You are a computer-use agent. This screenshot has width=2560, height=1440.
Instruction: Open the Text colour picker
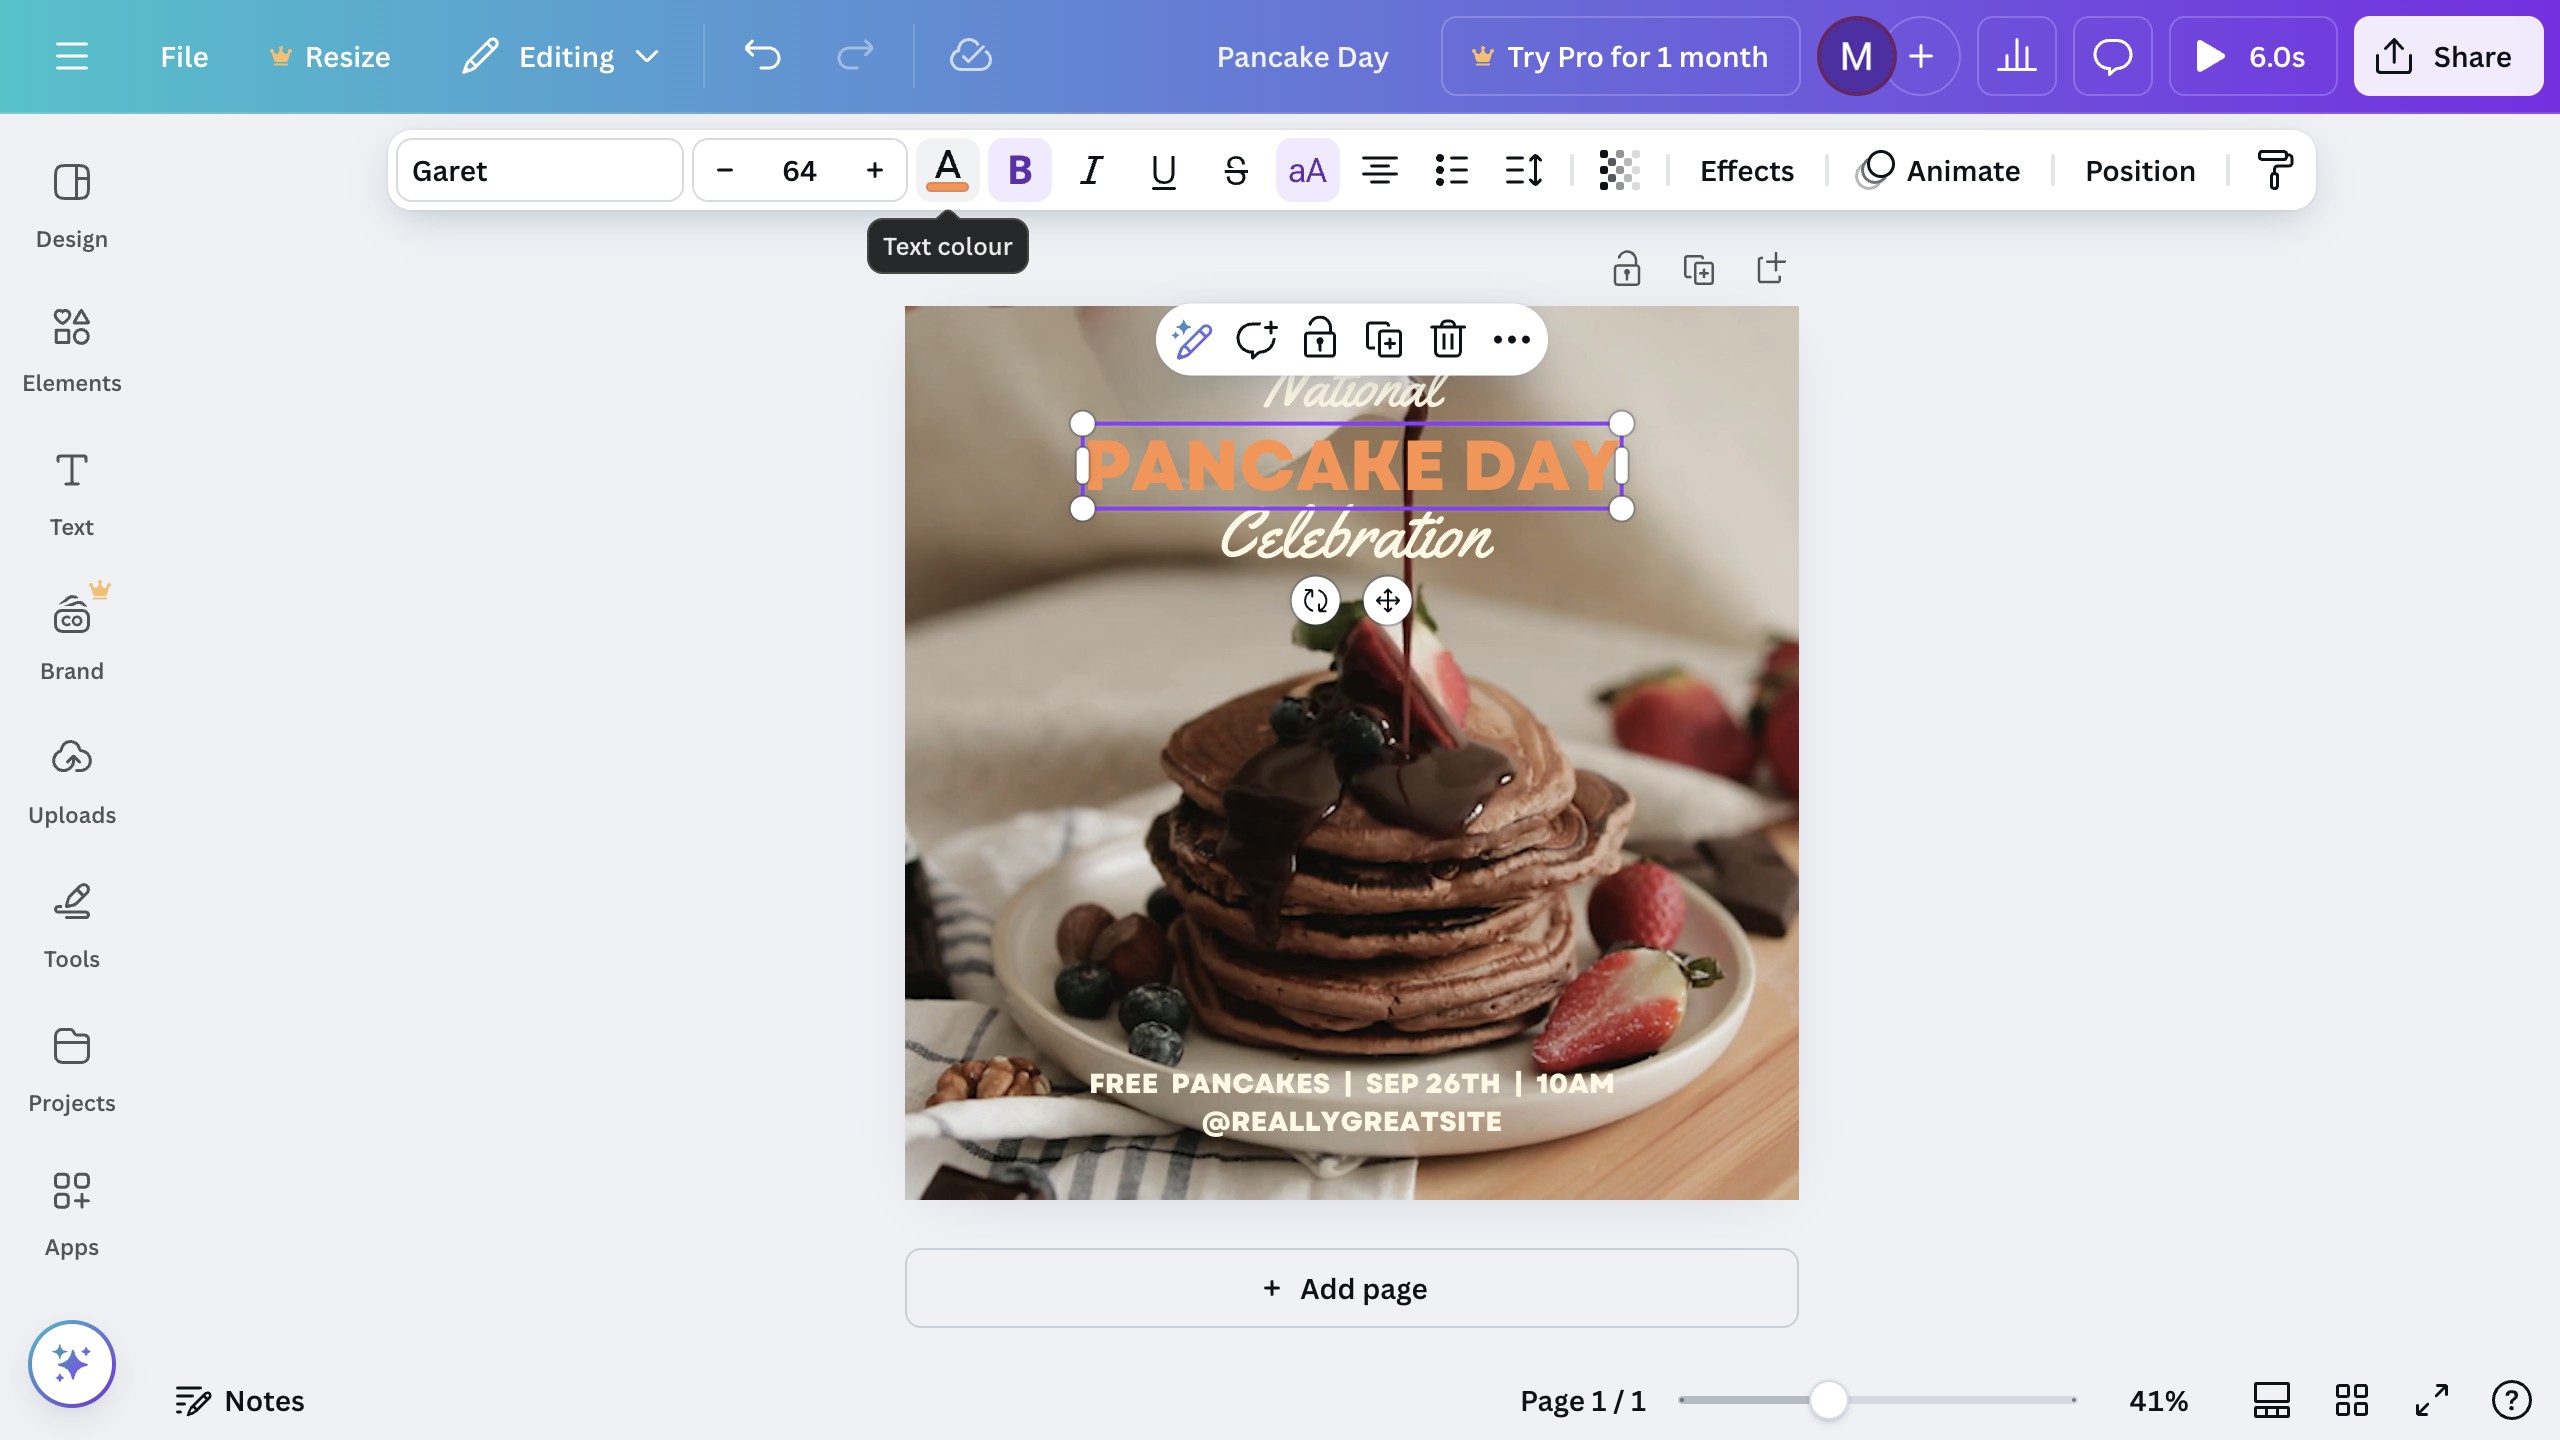click(947, 171)
